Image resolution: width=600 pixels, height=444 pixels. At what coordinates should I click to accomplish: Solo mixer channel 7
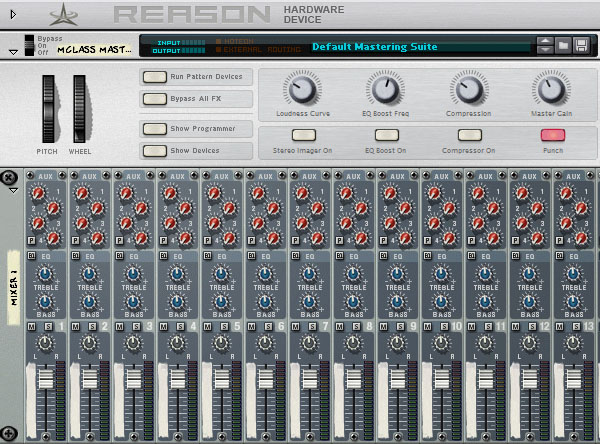pyautogui.click(x=313, y=327)
